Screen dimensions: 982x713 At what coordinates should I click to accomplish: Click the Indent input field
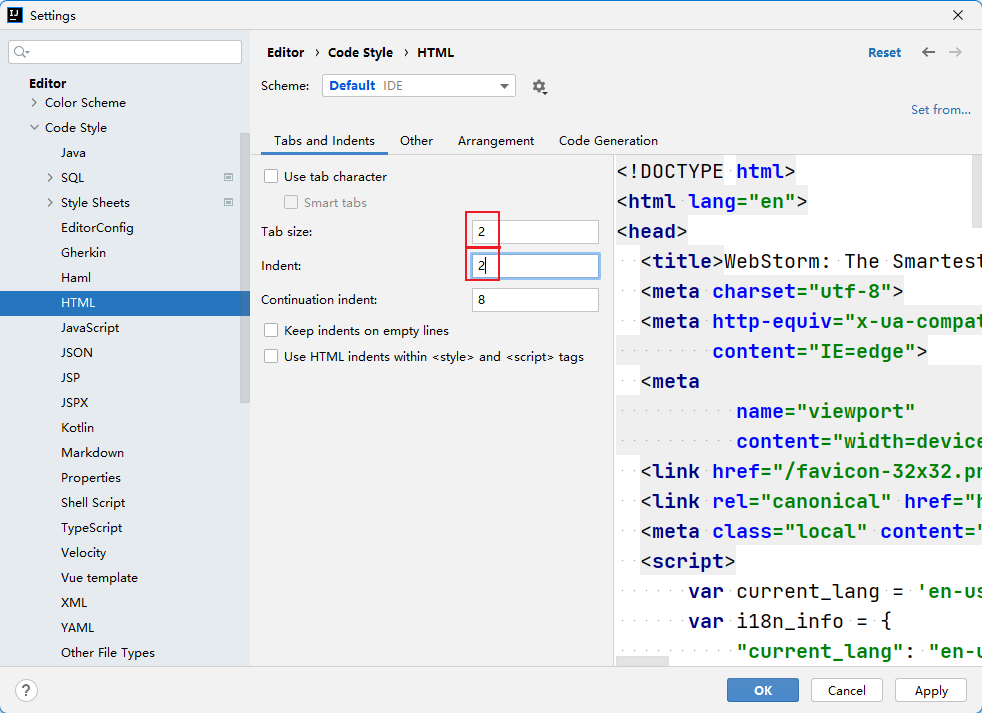click(535, 266)
